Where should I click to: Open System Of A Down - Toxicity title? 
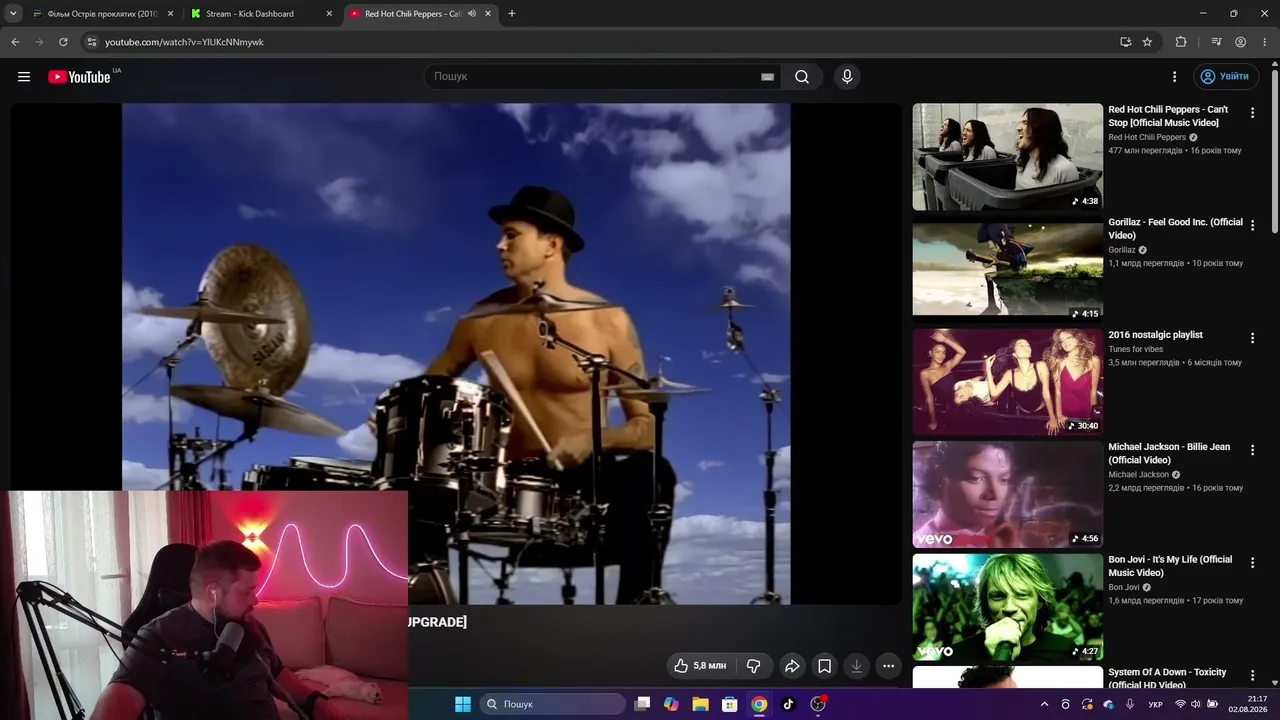(x=1167, y=678)
